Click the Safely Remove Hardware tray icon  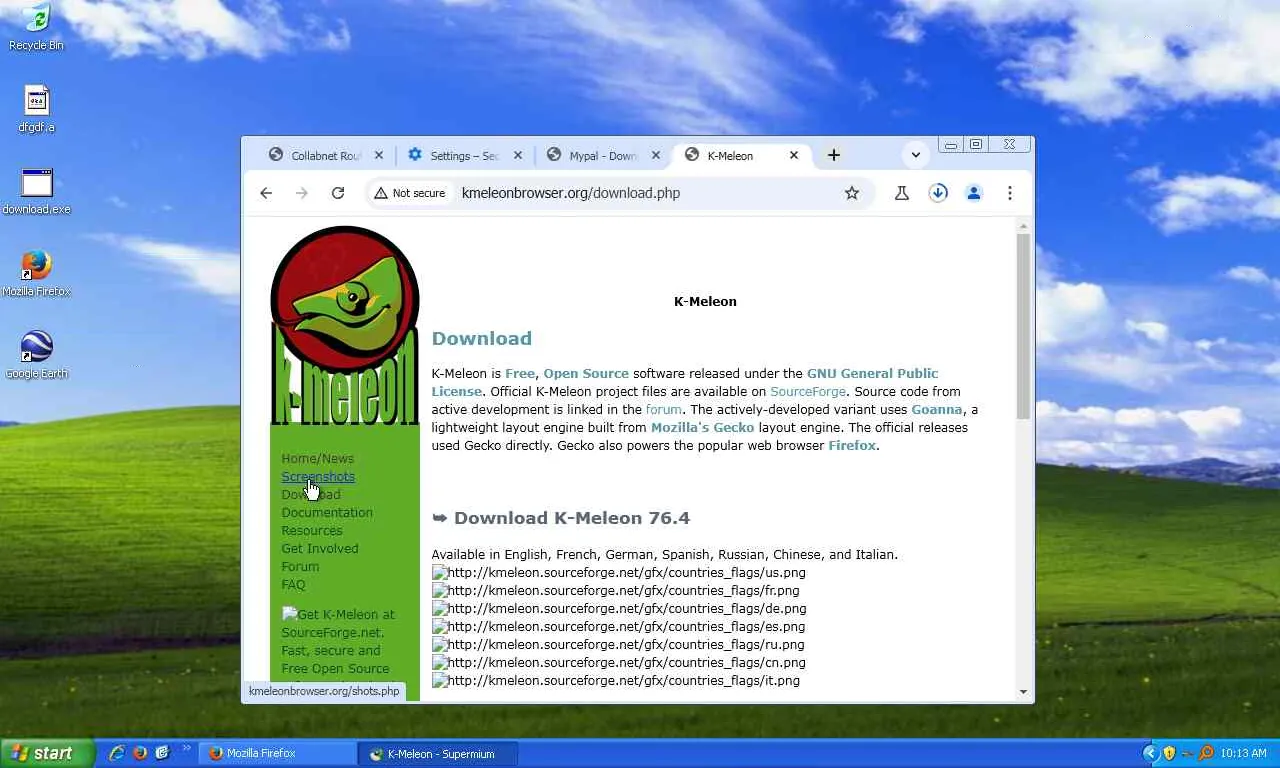point(1187,753)
